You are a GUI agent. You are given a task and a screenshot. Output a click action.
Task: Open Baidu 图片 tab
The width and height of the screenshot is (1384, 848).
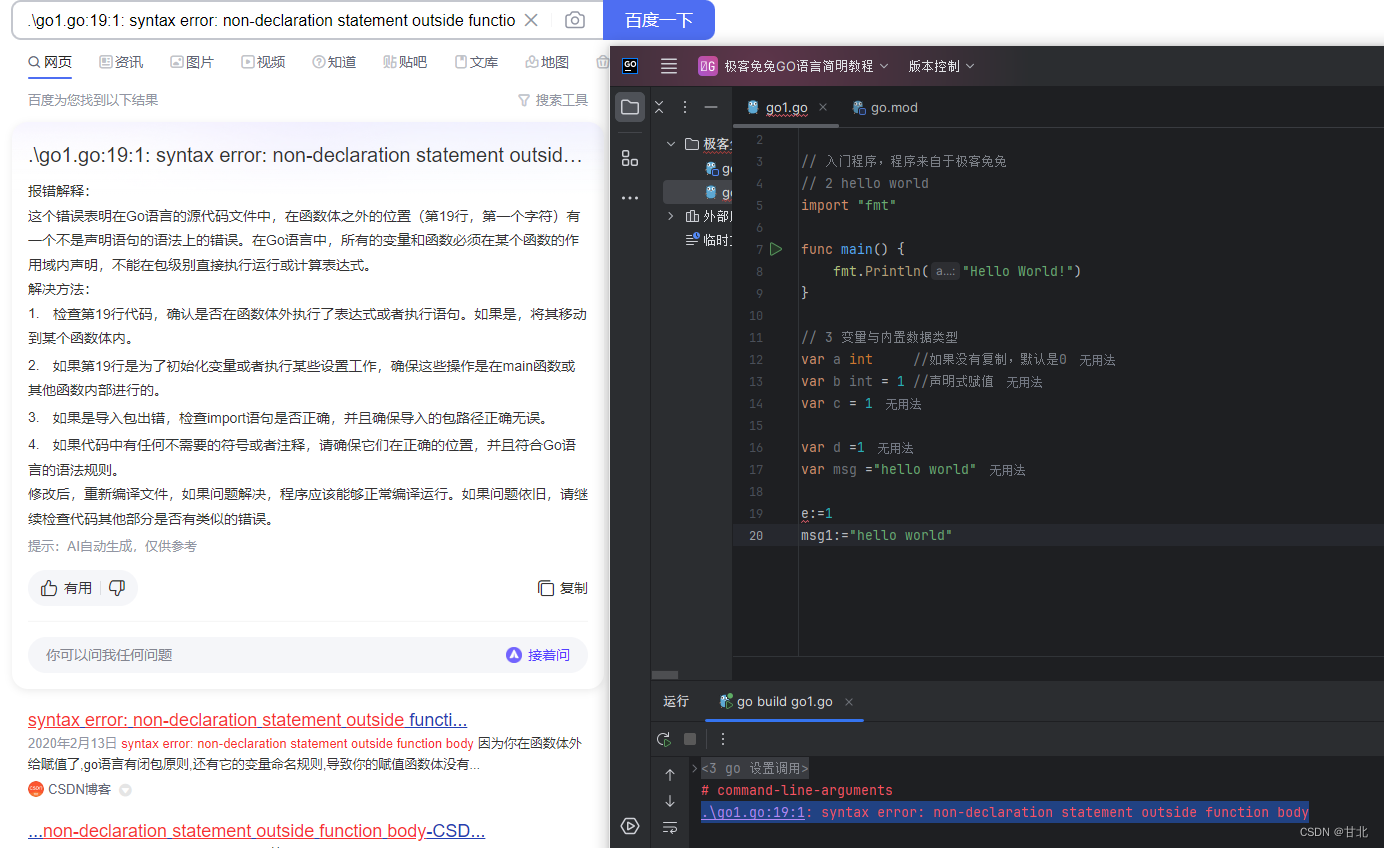tap(192, 62)
